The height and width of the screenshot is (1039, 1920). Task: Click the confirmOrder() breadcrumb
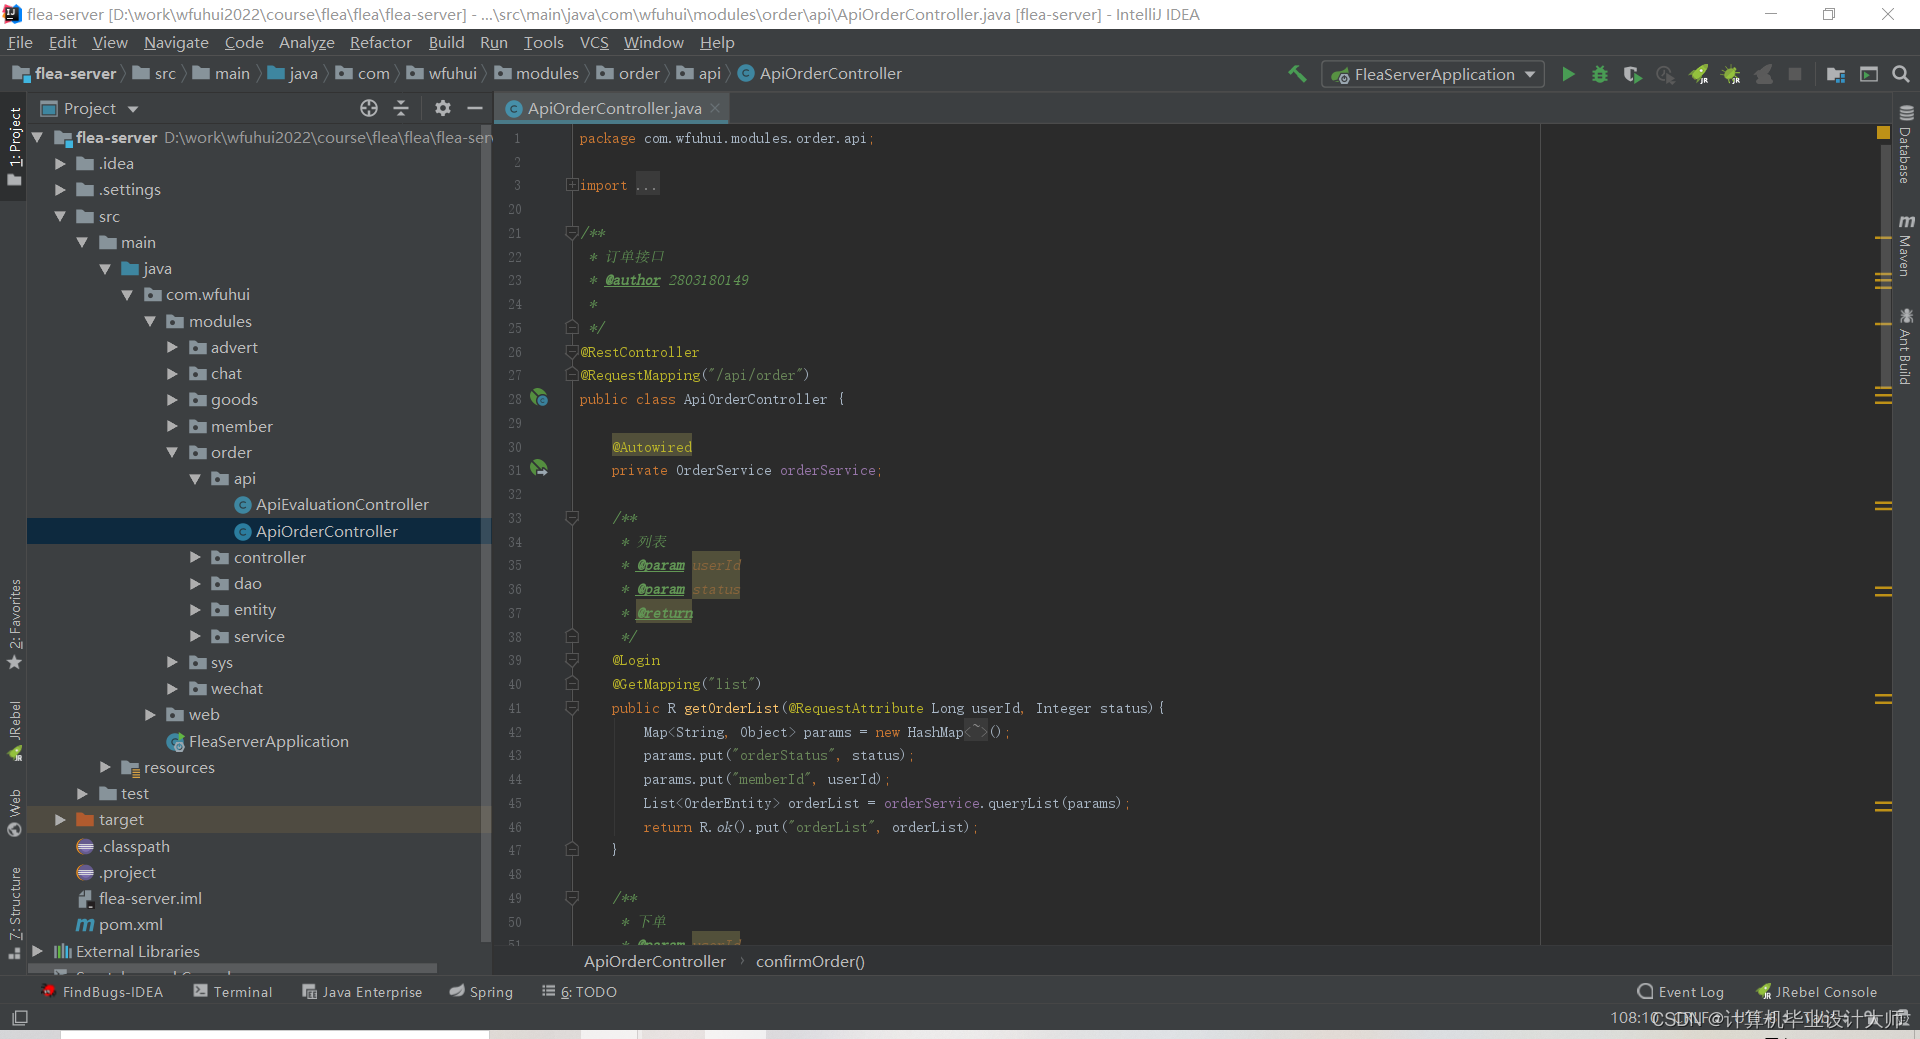810,961
